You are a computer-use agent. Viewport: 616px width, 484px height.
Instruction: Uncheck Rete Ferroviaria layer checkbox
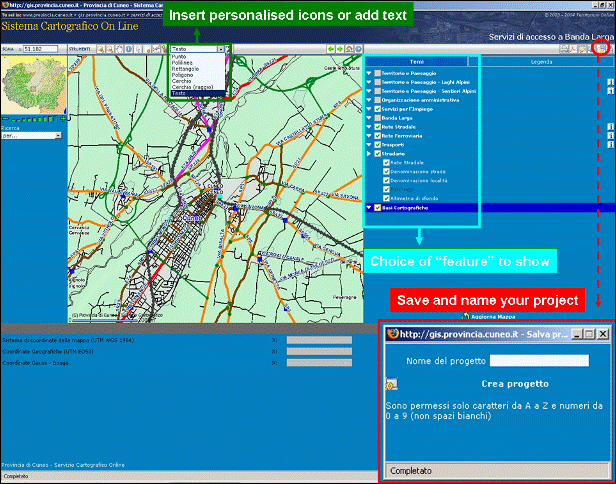pos(378,136)
